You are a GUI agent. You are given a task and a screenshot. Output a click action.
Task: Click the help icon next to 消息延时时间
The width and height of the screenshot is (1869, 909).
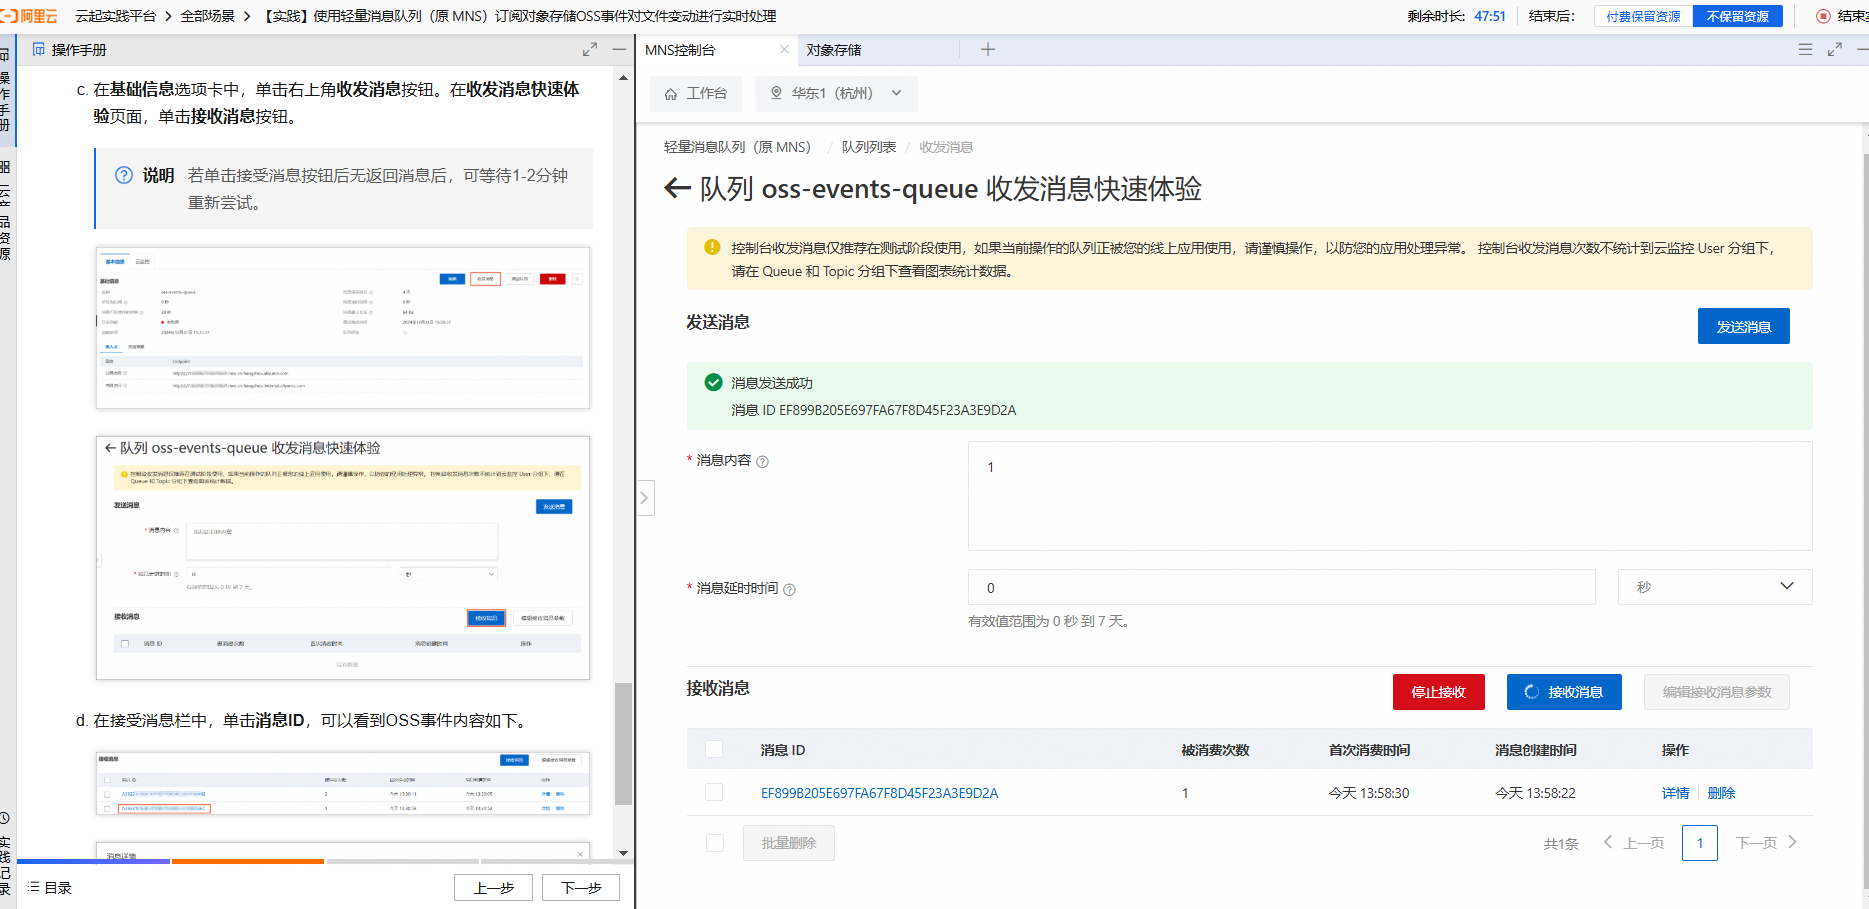point(789,589)
